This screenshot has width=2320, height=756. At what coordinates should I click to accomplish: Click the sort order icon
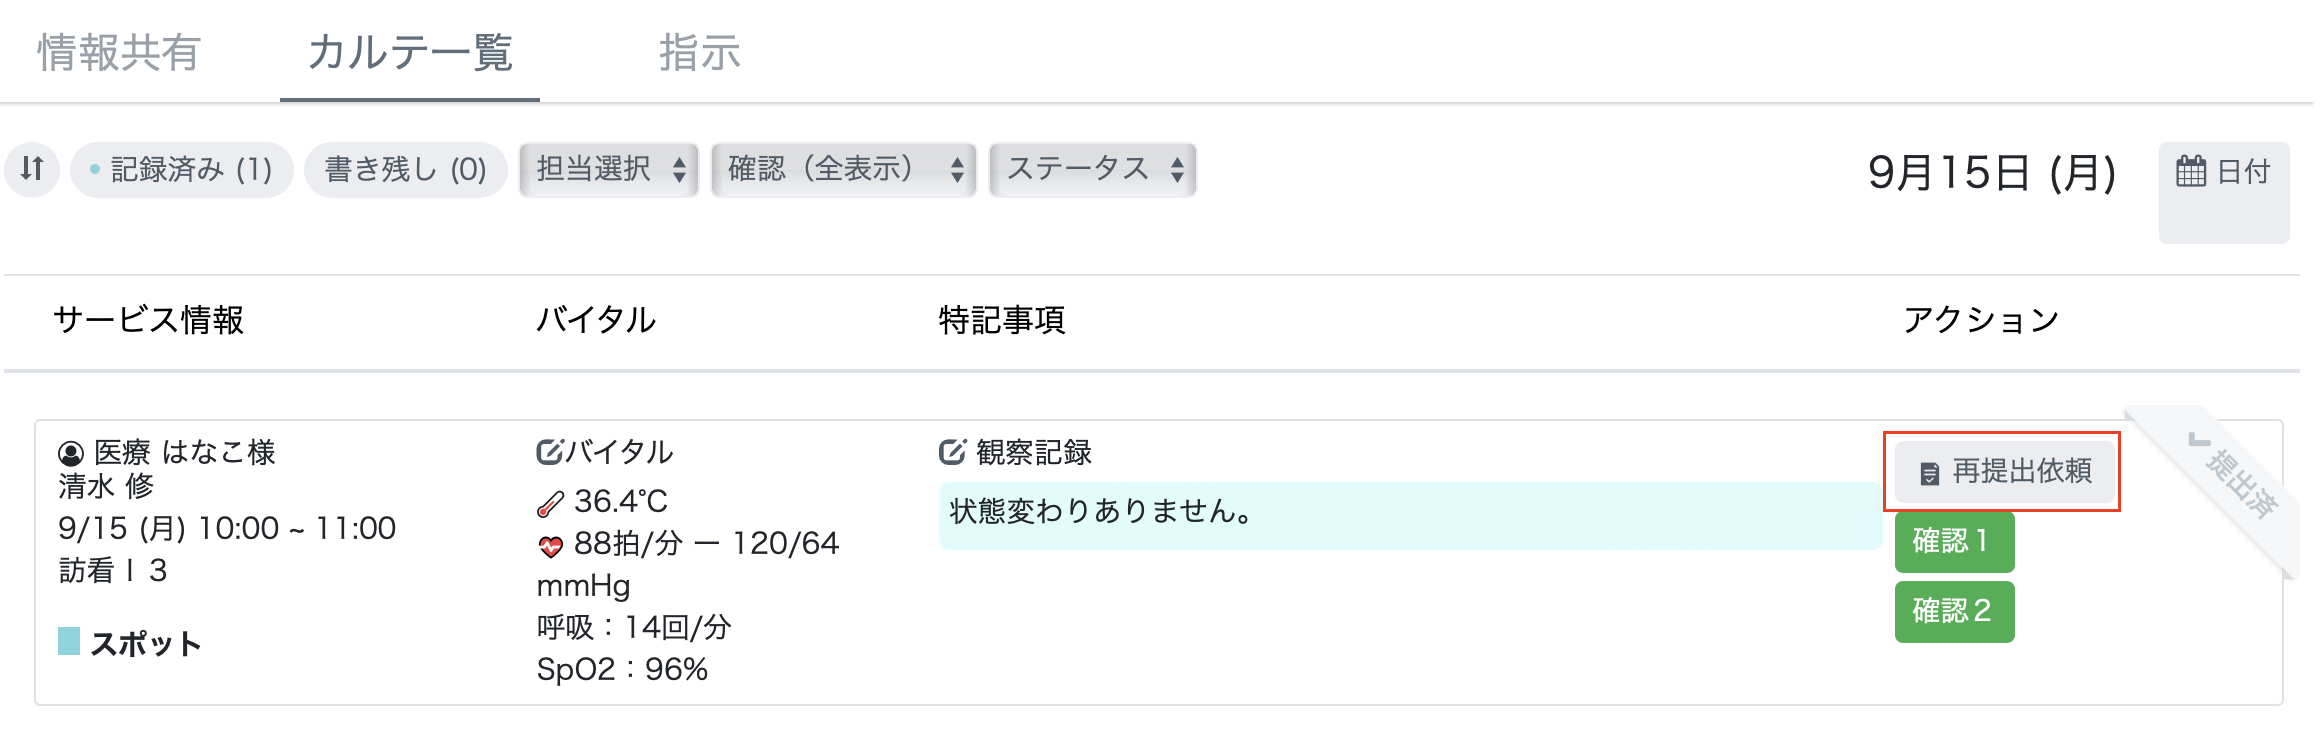click(x=32, y=169)
